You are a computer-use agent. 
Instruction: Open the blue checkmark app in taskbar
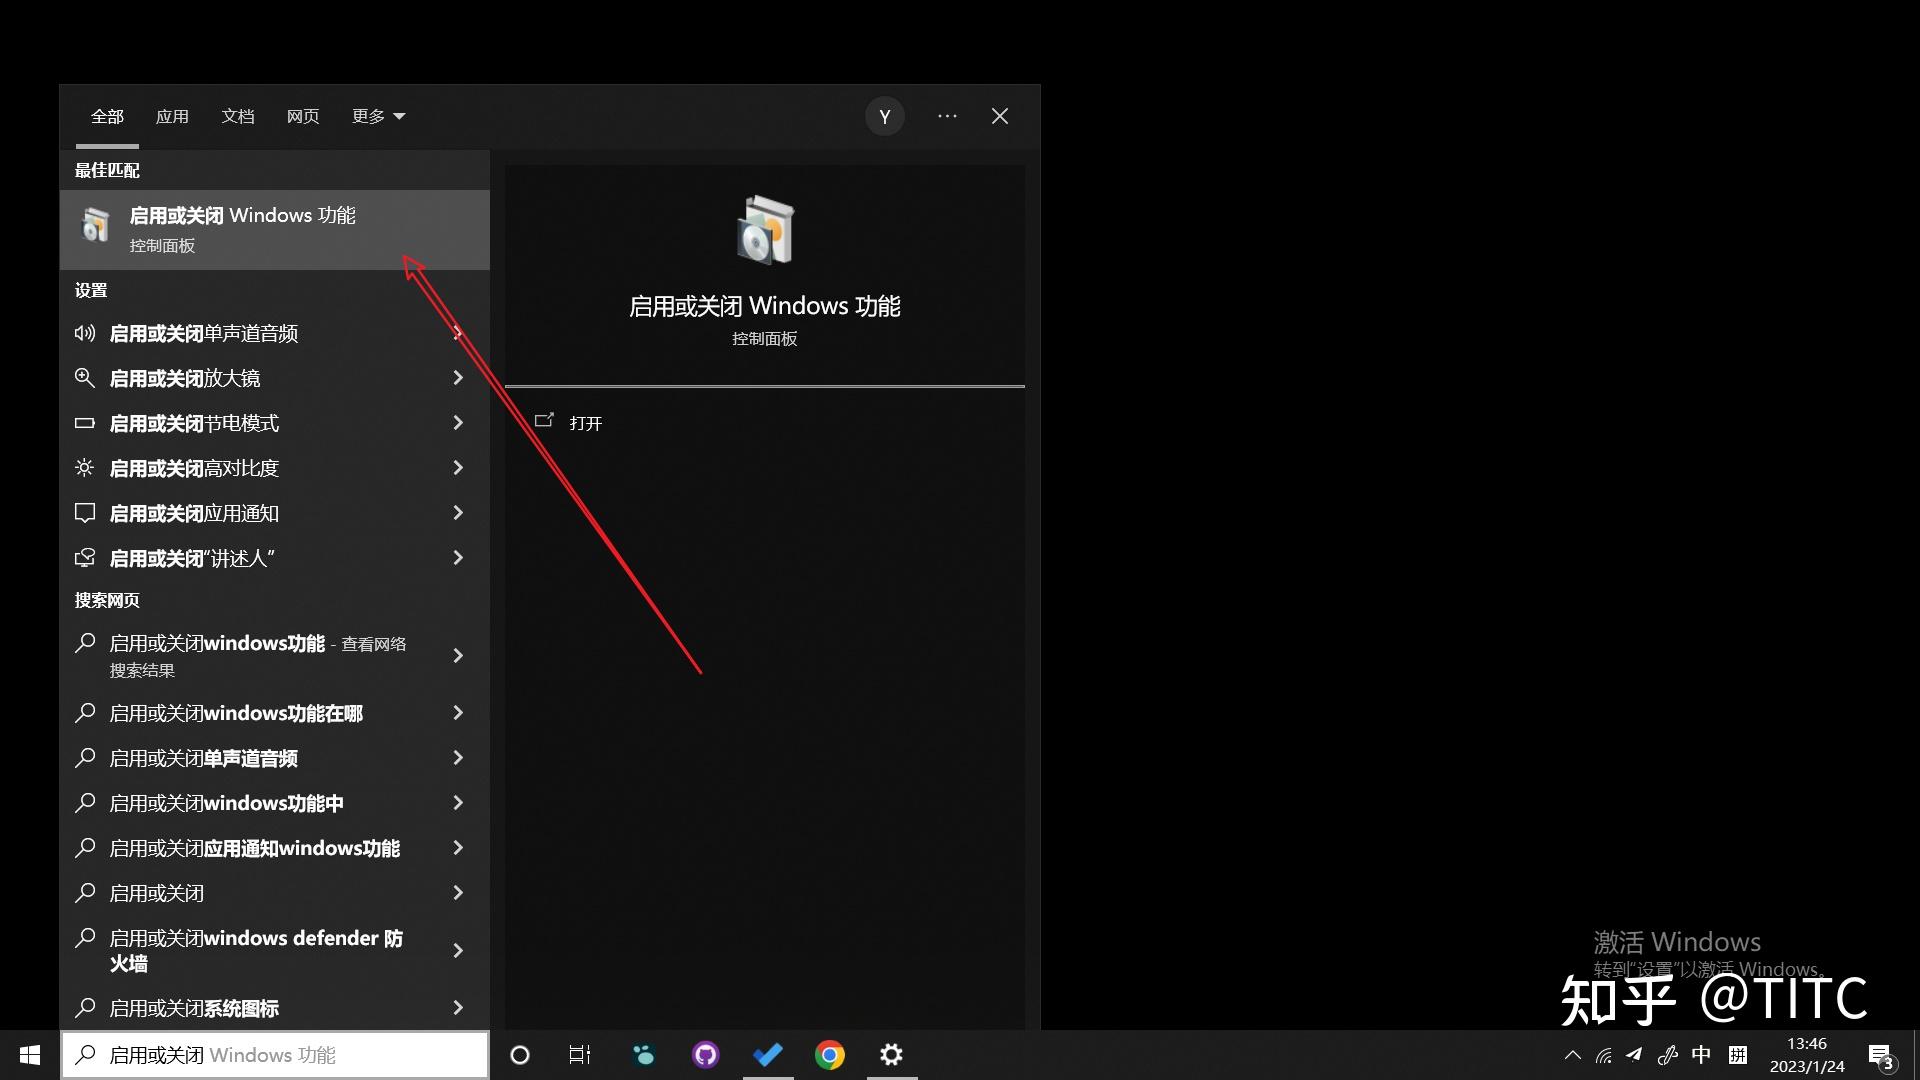[x=768, y=1055]
